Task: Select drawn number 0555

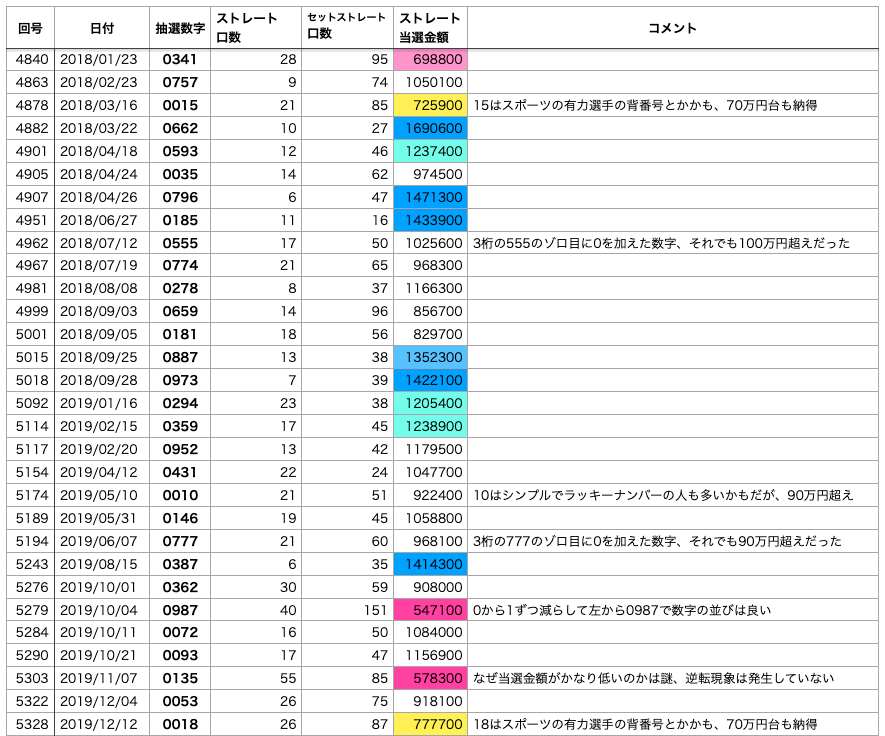Action: point(180,243)
